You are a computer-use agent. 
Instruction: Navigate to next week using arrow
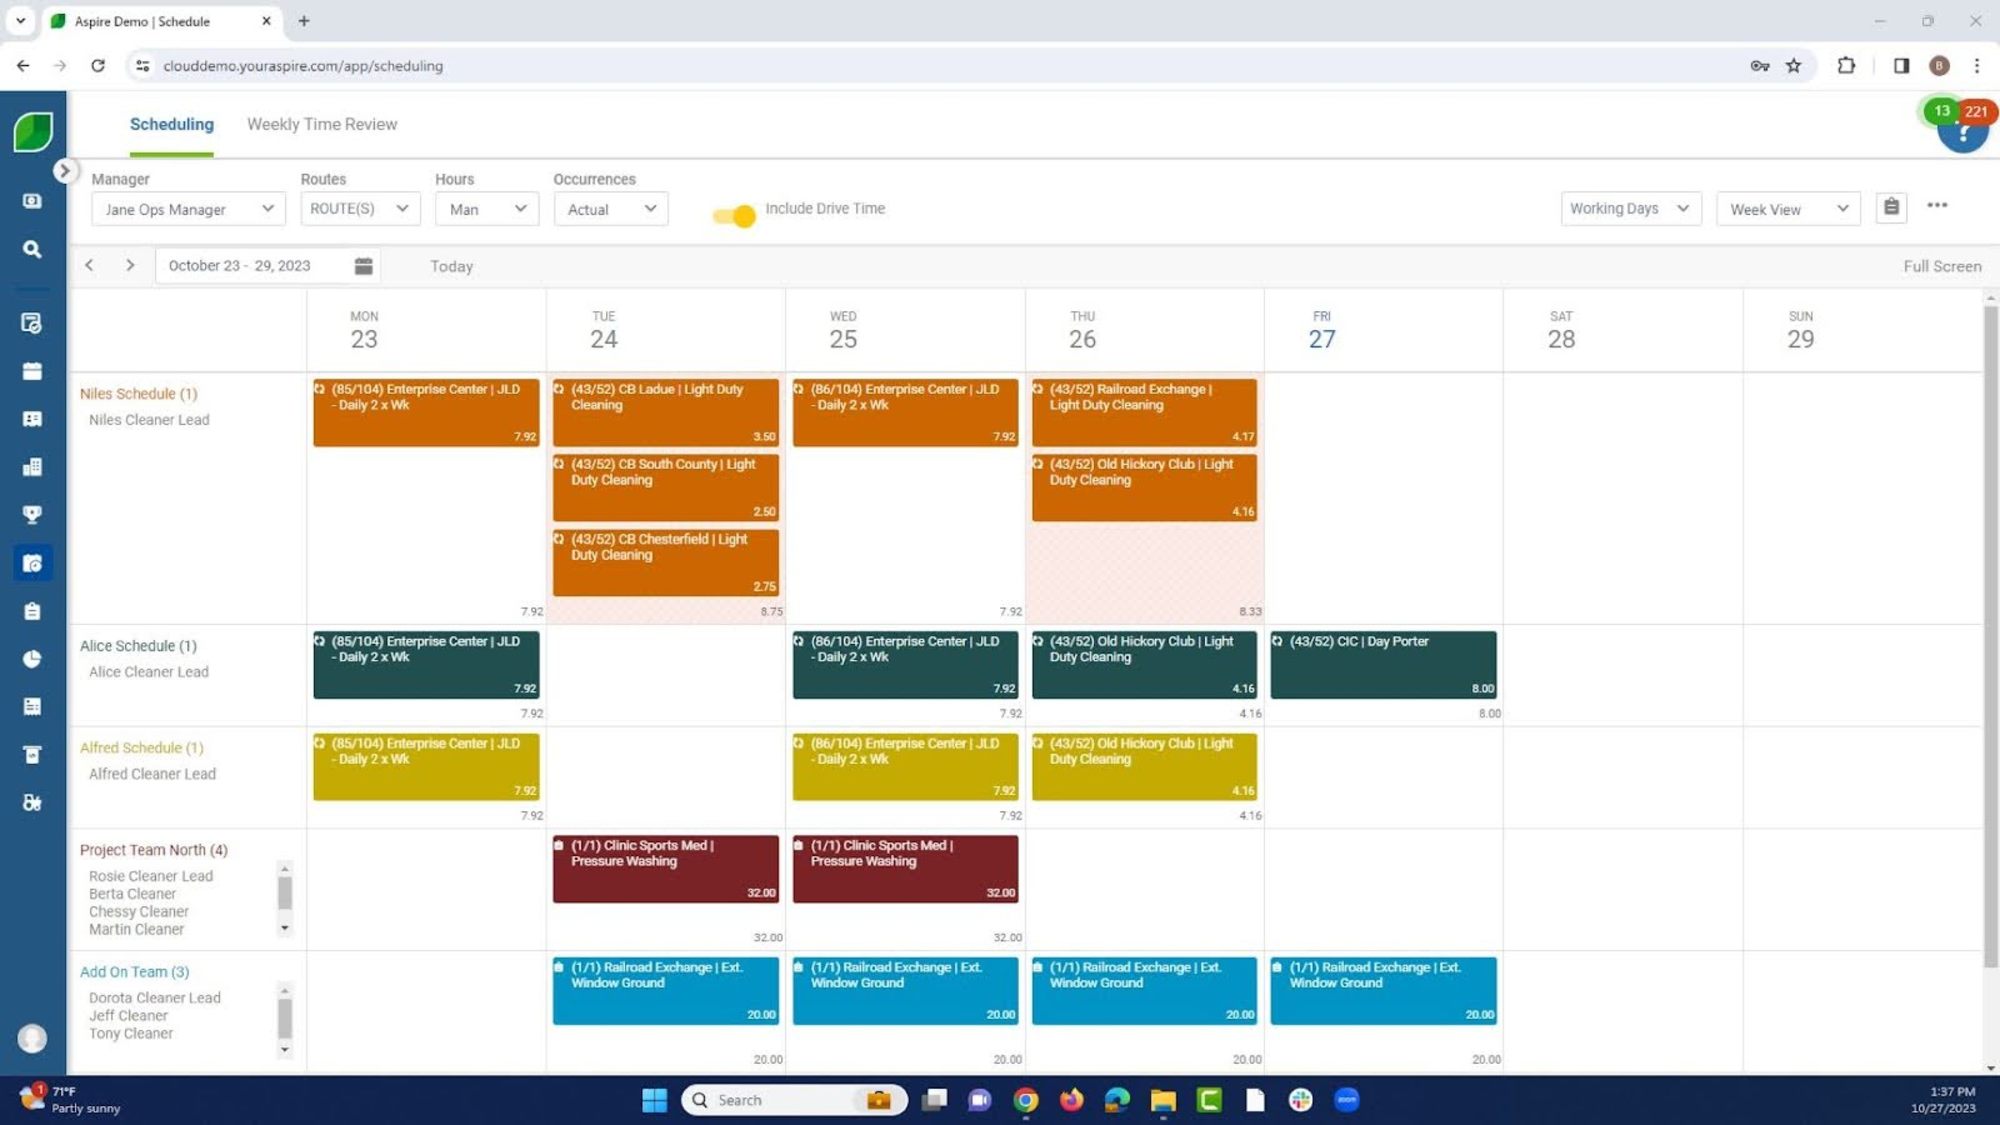pyautogui.click(x=129, y=265)
